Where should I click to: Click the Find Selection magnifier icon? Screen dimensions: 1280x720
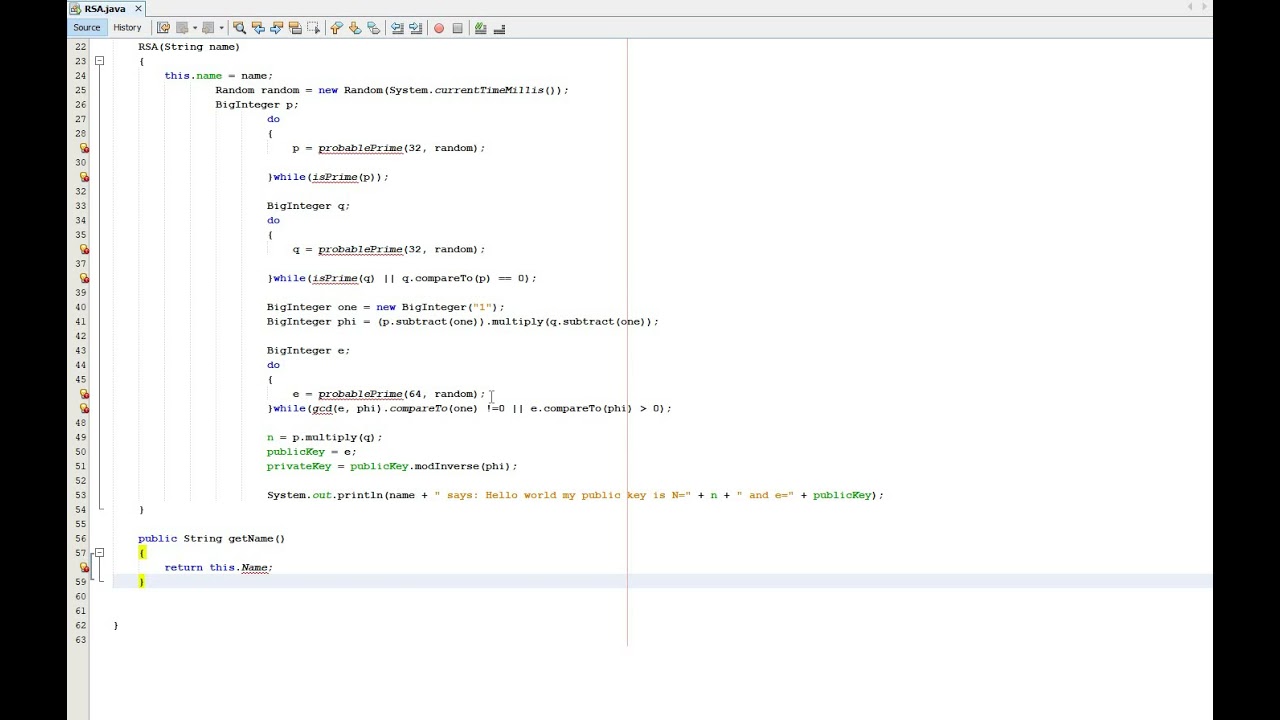[x=239, y=28]
